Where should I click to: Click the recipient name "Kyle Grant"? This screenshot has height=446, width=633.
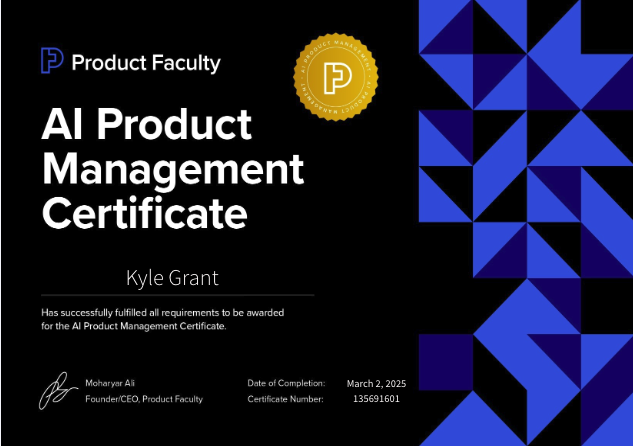coord(172,278)
